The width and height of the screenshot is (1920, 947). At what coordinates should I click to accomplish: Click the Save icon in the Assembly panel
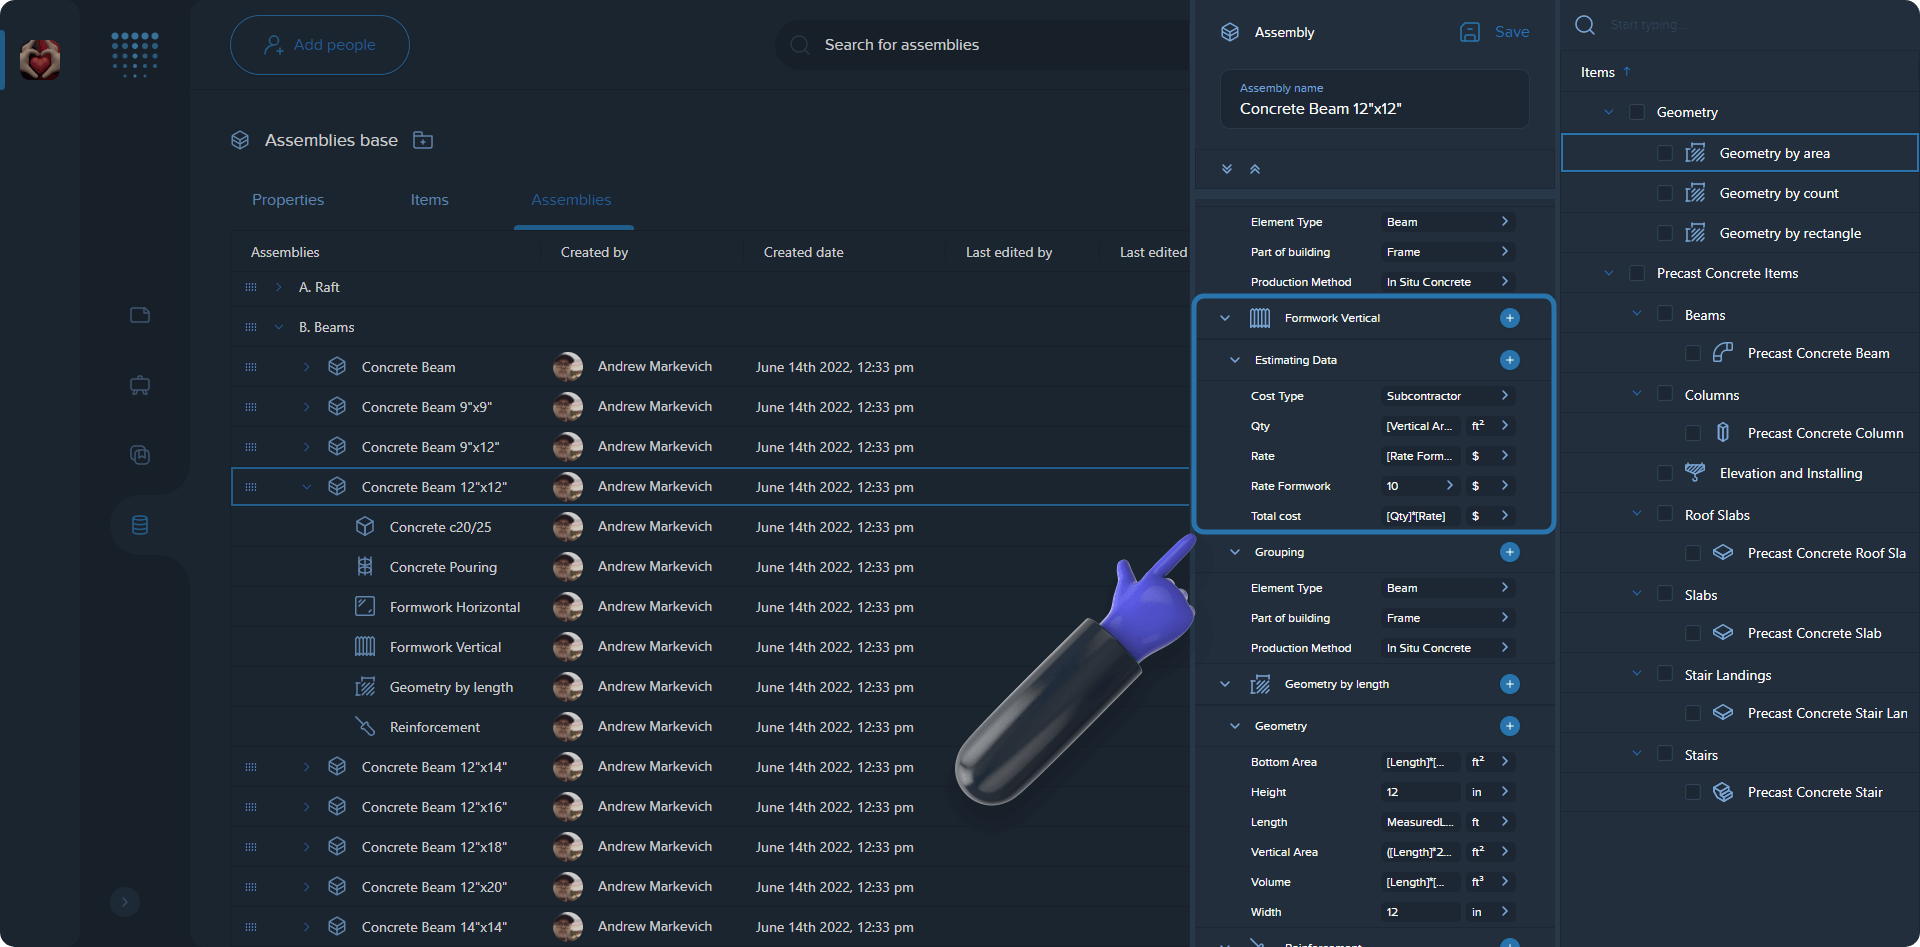point(1470,32)
